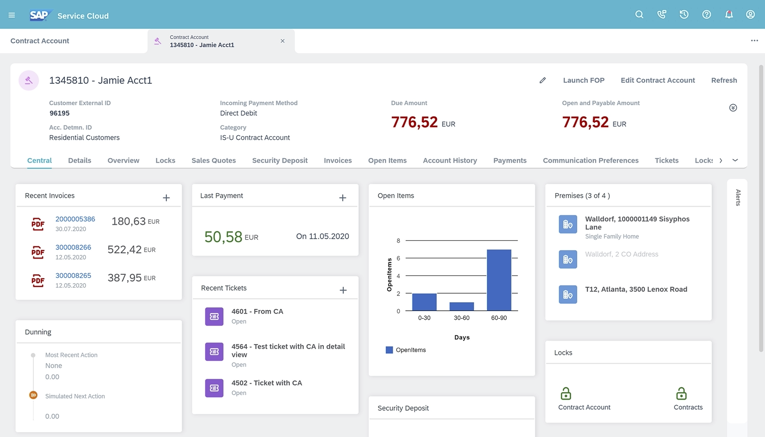Expand the tab overflow dropdown chevron

735,160
